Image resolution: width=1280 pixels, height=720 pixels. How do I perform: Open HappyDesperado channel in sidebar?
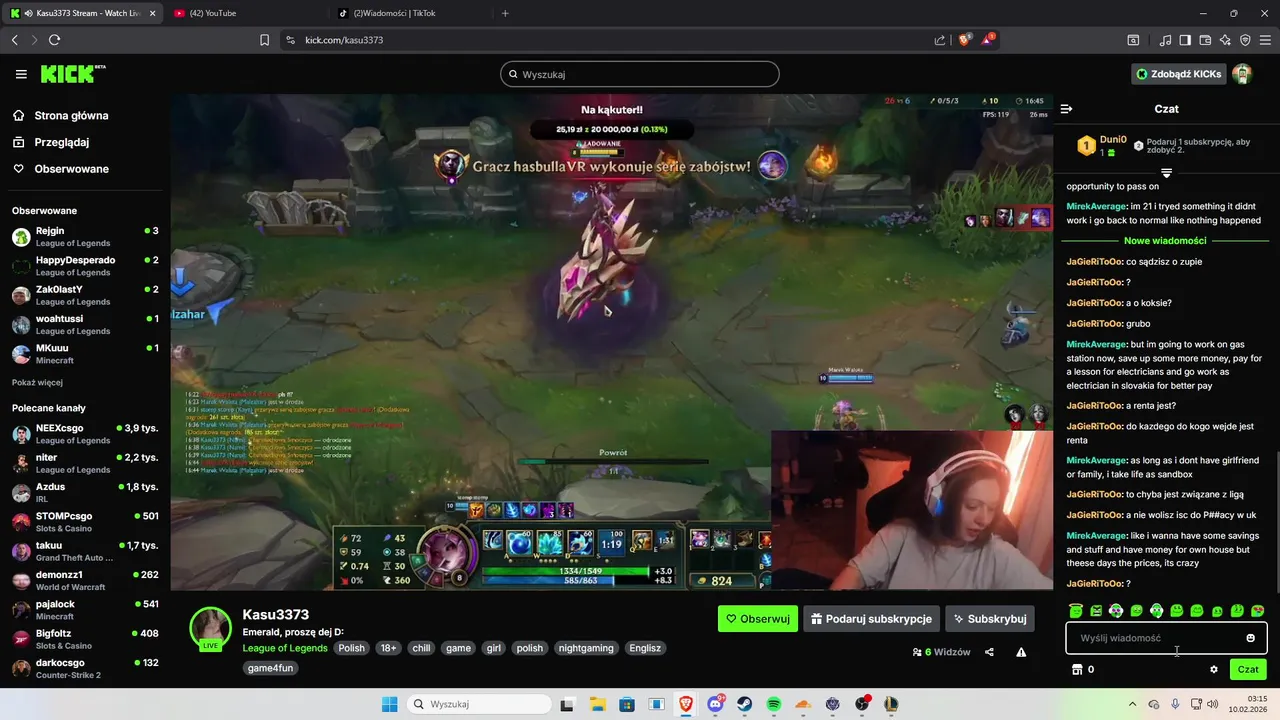85,266
